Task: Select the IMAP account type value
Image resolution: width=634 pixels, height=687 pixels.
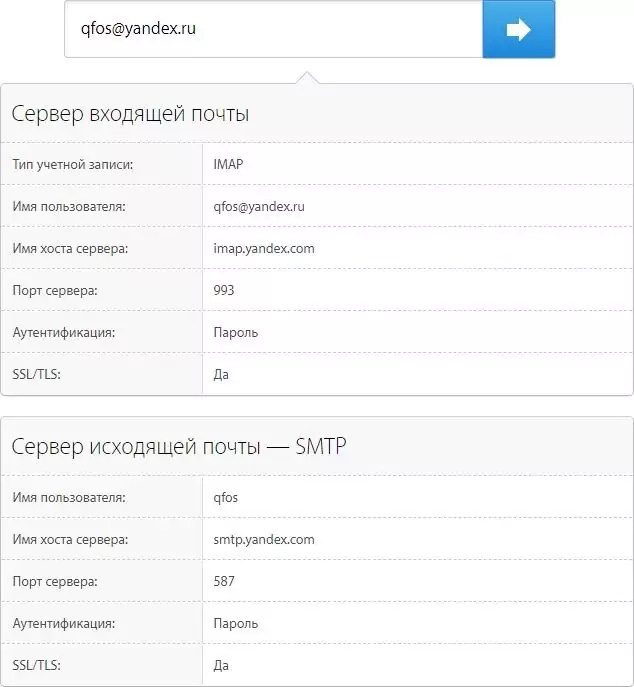Action: coord(228,164)
